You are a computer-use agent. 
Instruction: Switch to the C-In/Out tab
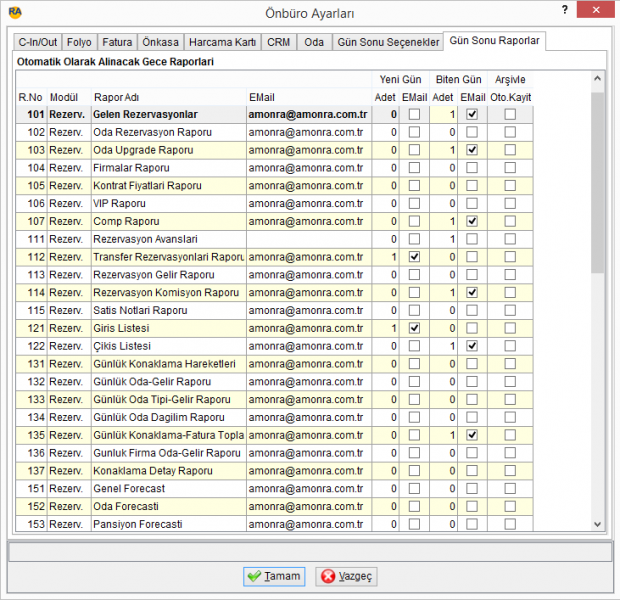point(38,42)
